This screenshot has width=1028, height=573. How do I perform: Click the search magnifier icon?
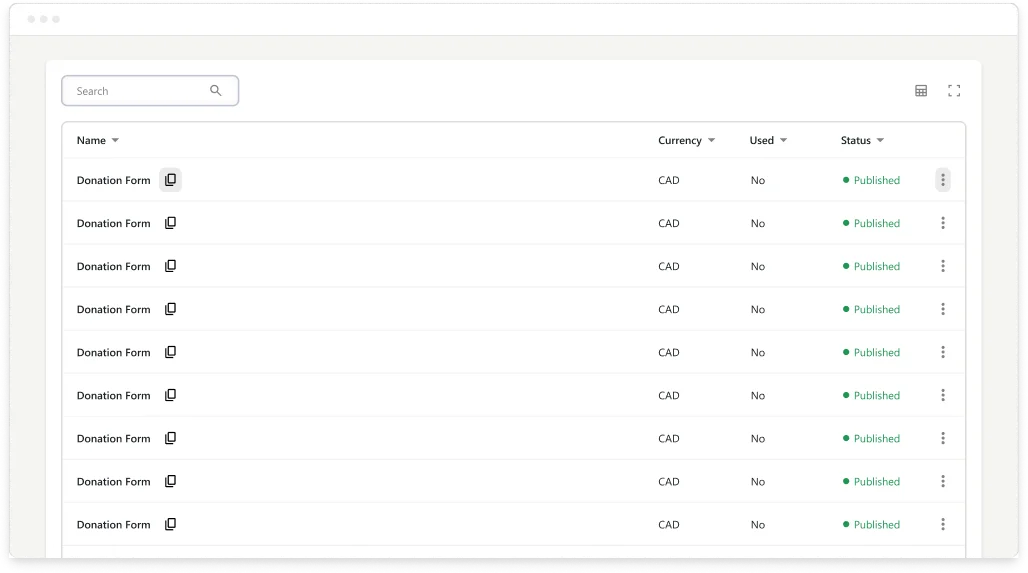[216, 91]
